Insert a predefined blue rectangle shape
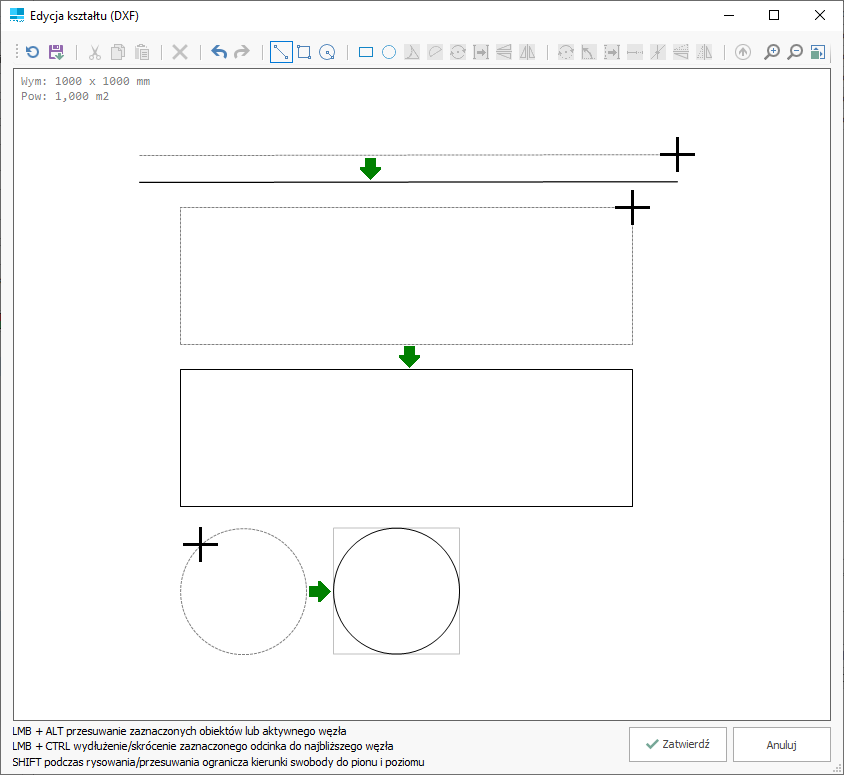844x775 pixels. [365, 52]
